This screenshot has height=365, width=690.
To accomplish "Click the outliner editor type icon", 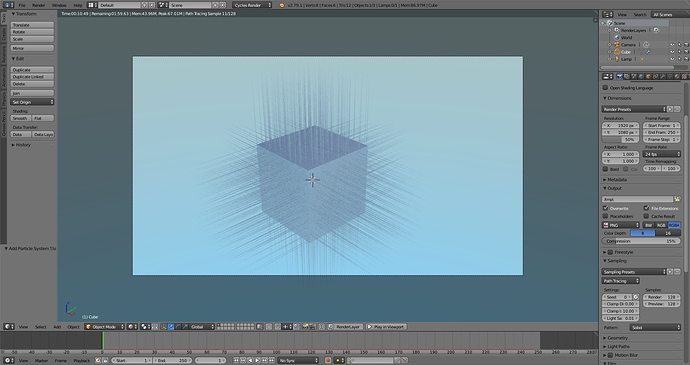I will click(607, 15).
